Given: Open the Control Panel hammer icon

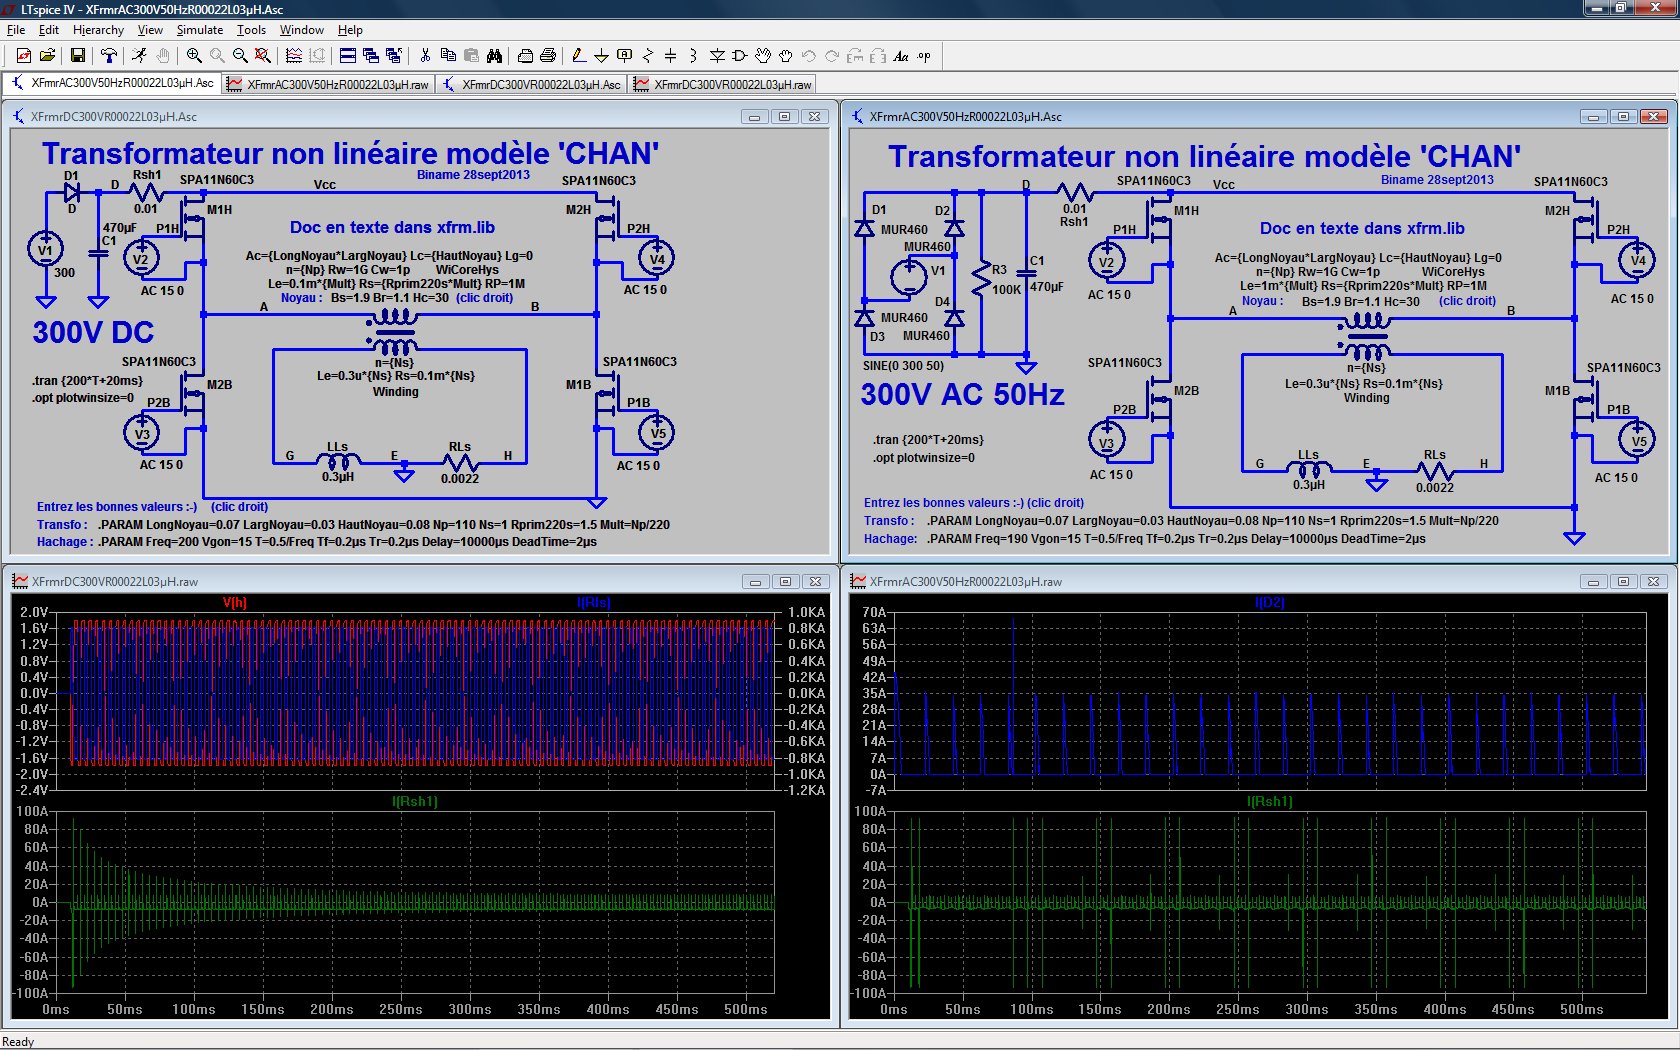Looking at the screenshot, I should pyautogui.click(x=109, y=56).
